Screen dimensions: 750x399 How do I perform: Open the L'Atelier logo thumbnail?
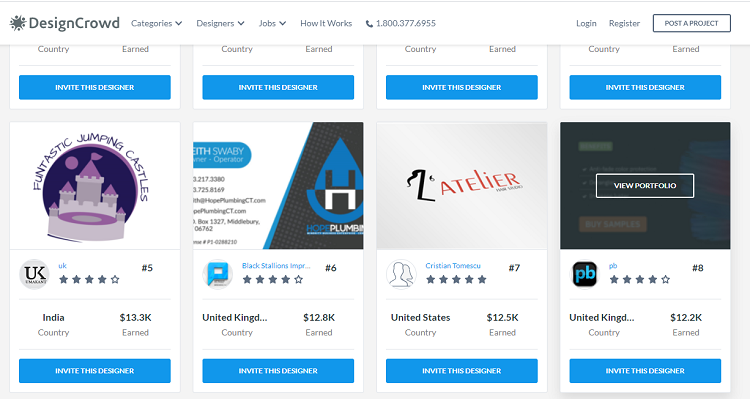(x=462, y=186)
